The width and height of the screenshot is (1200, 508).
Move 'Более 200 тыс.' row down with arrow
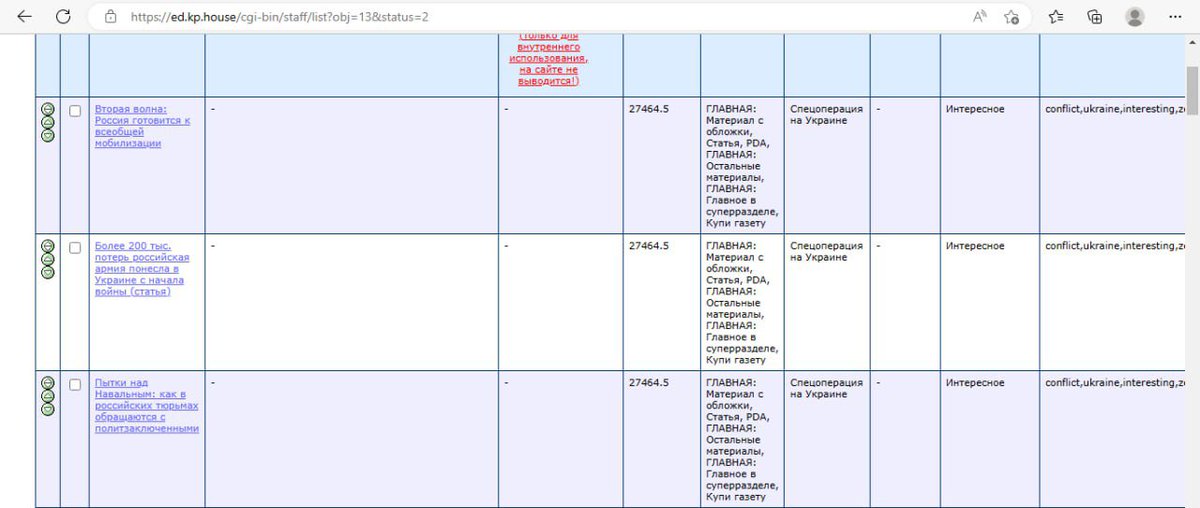click(x=47, y=271)
